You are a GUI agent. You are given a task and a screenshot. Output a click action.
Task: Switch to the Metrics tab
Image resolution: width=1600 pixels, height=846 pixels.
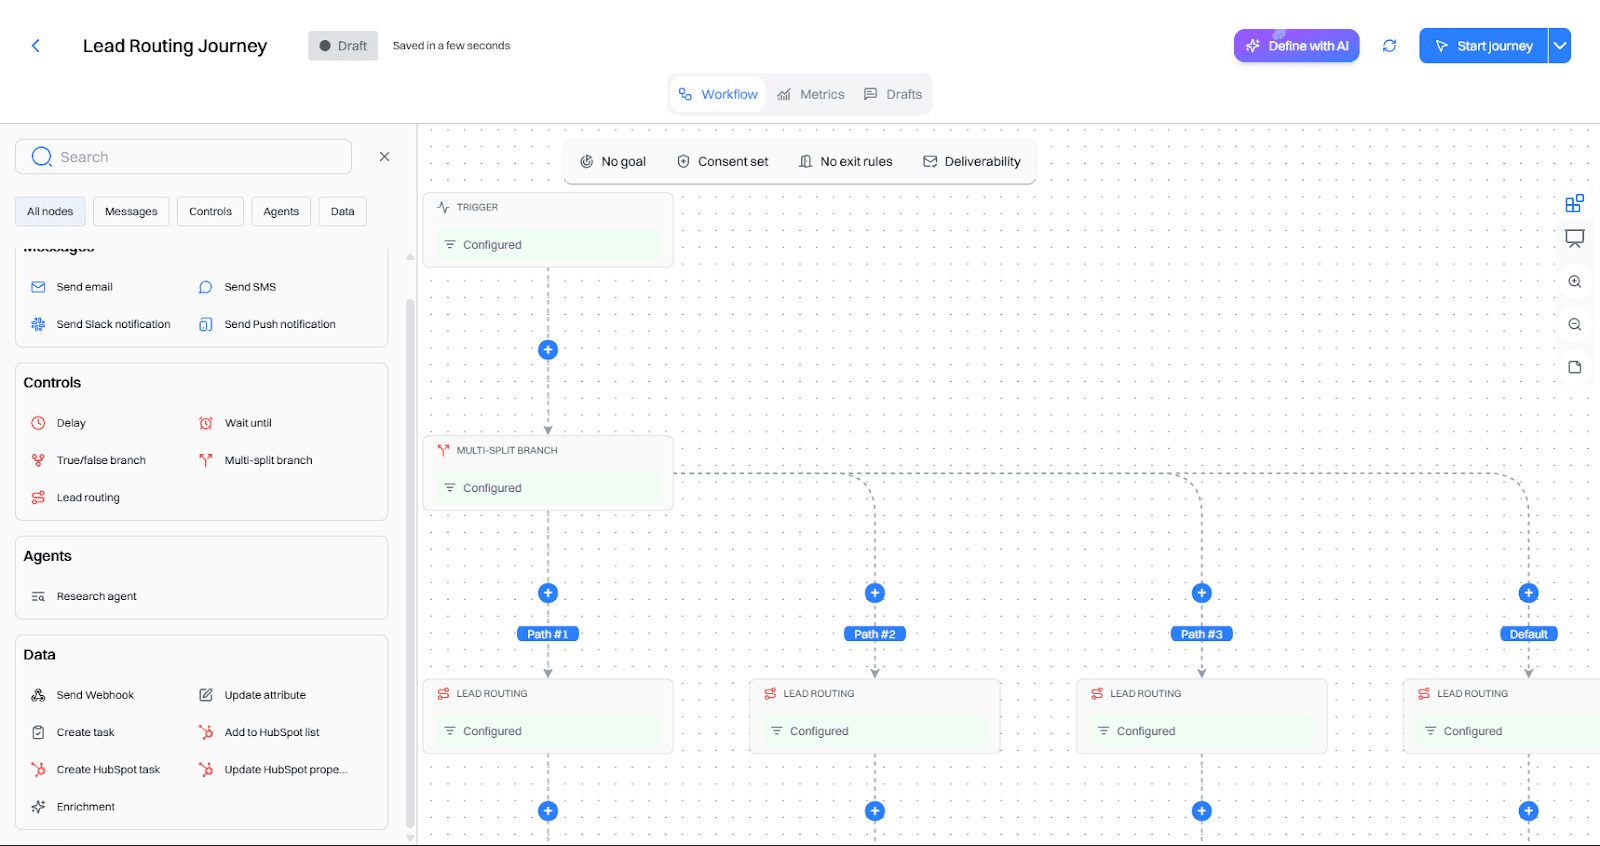(812, 94)
